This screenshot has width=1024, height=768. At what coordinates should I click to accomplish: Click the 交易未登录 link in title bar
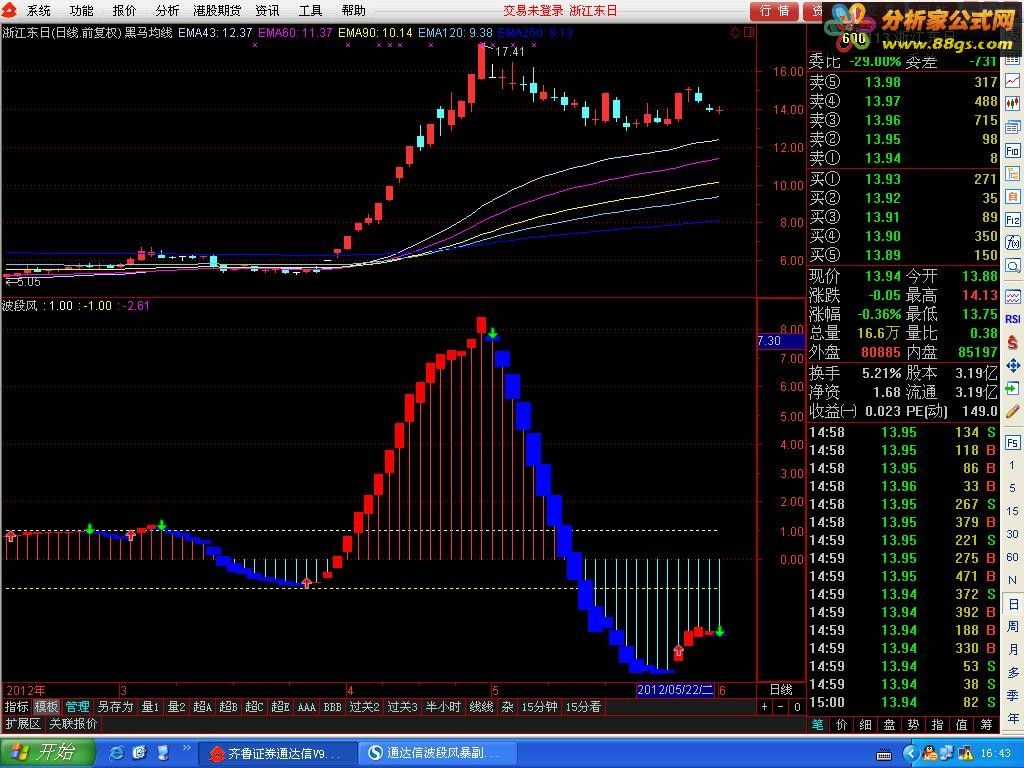[532, 10]
